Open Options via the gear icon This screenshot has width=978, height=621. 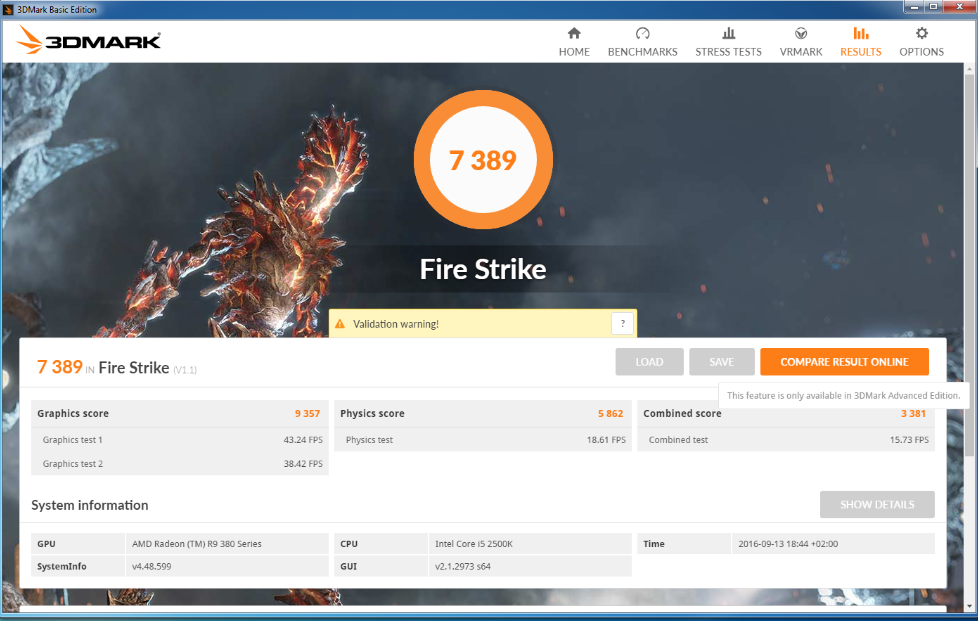[921, 33]
